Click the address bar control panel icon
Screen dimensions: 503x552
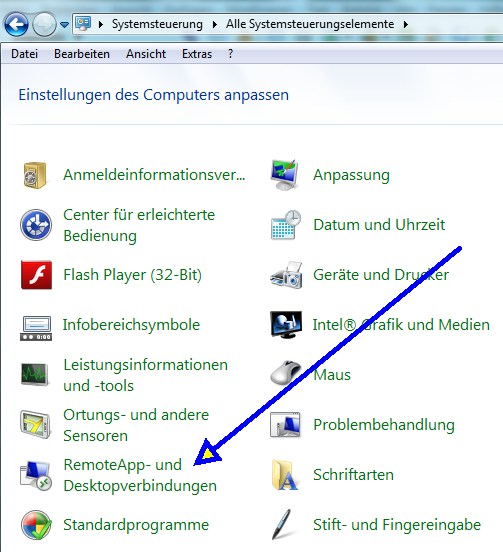pos(83,24)
